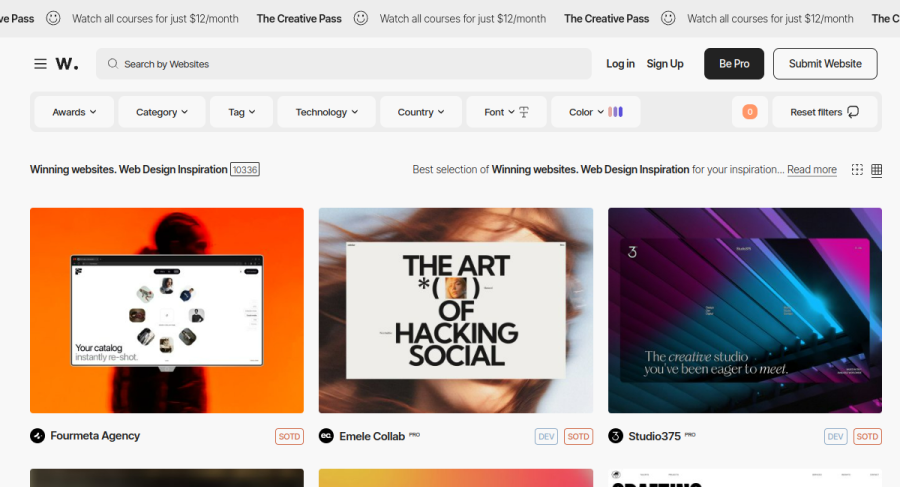This screenshot has height=487, width=900.
Task: Expand the Awards filter dropdown
Action: pyautogui.click(x=74, y=112)
